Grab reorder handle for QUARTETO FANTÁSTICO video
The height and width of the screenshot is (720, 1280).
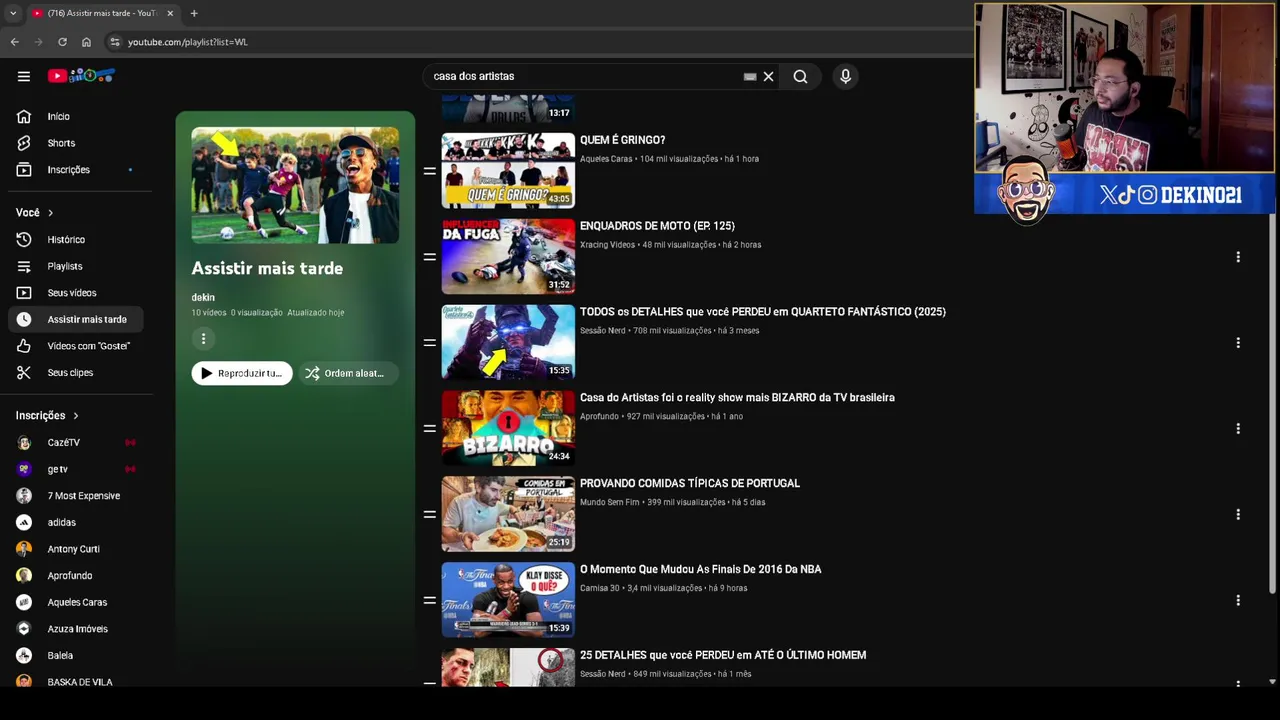pos(429,343)
